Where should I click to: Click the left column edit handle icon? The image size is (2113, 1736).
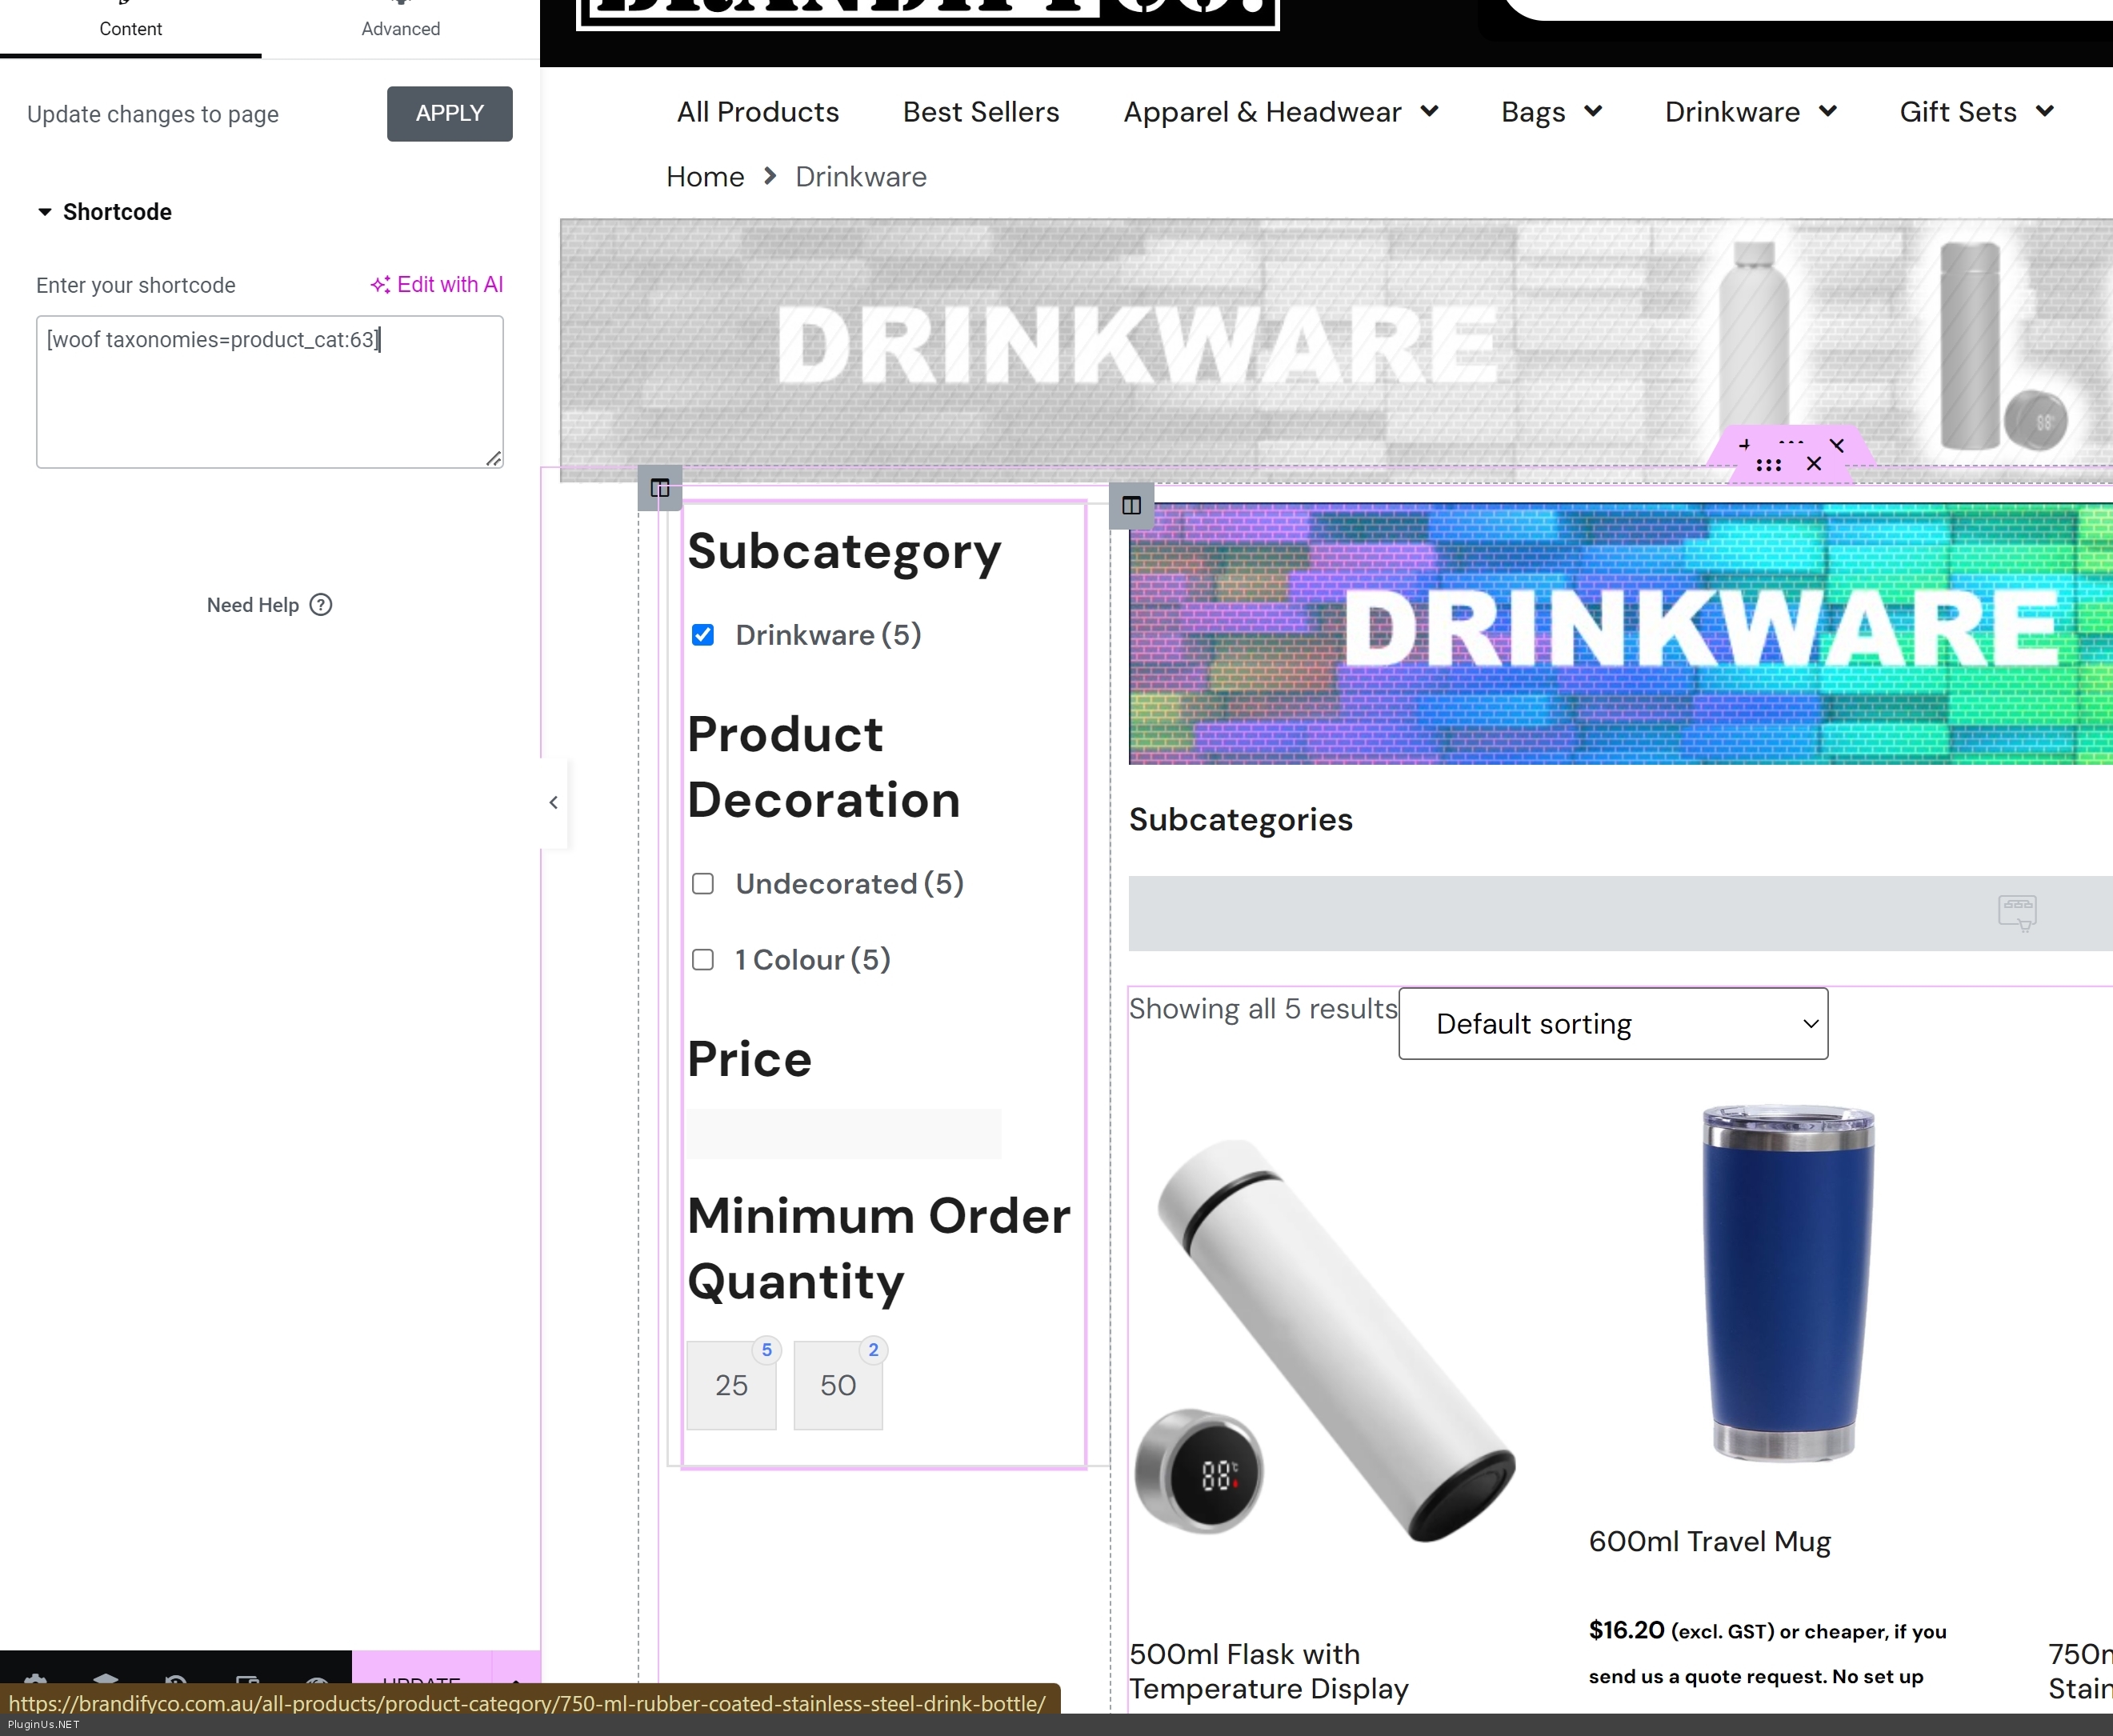click(660, 488)
